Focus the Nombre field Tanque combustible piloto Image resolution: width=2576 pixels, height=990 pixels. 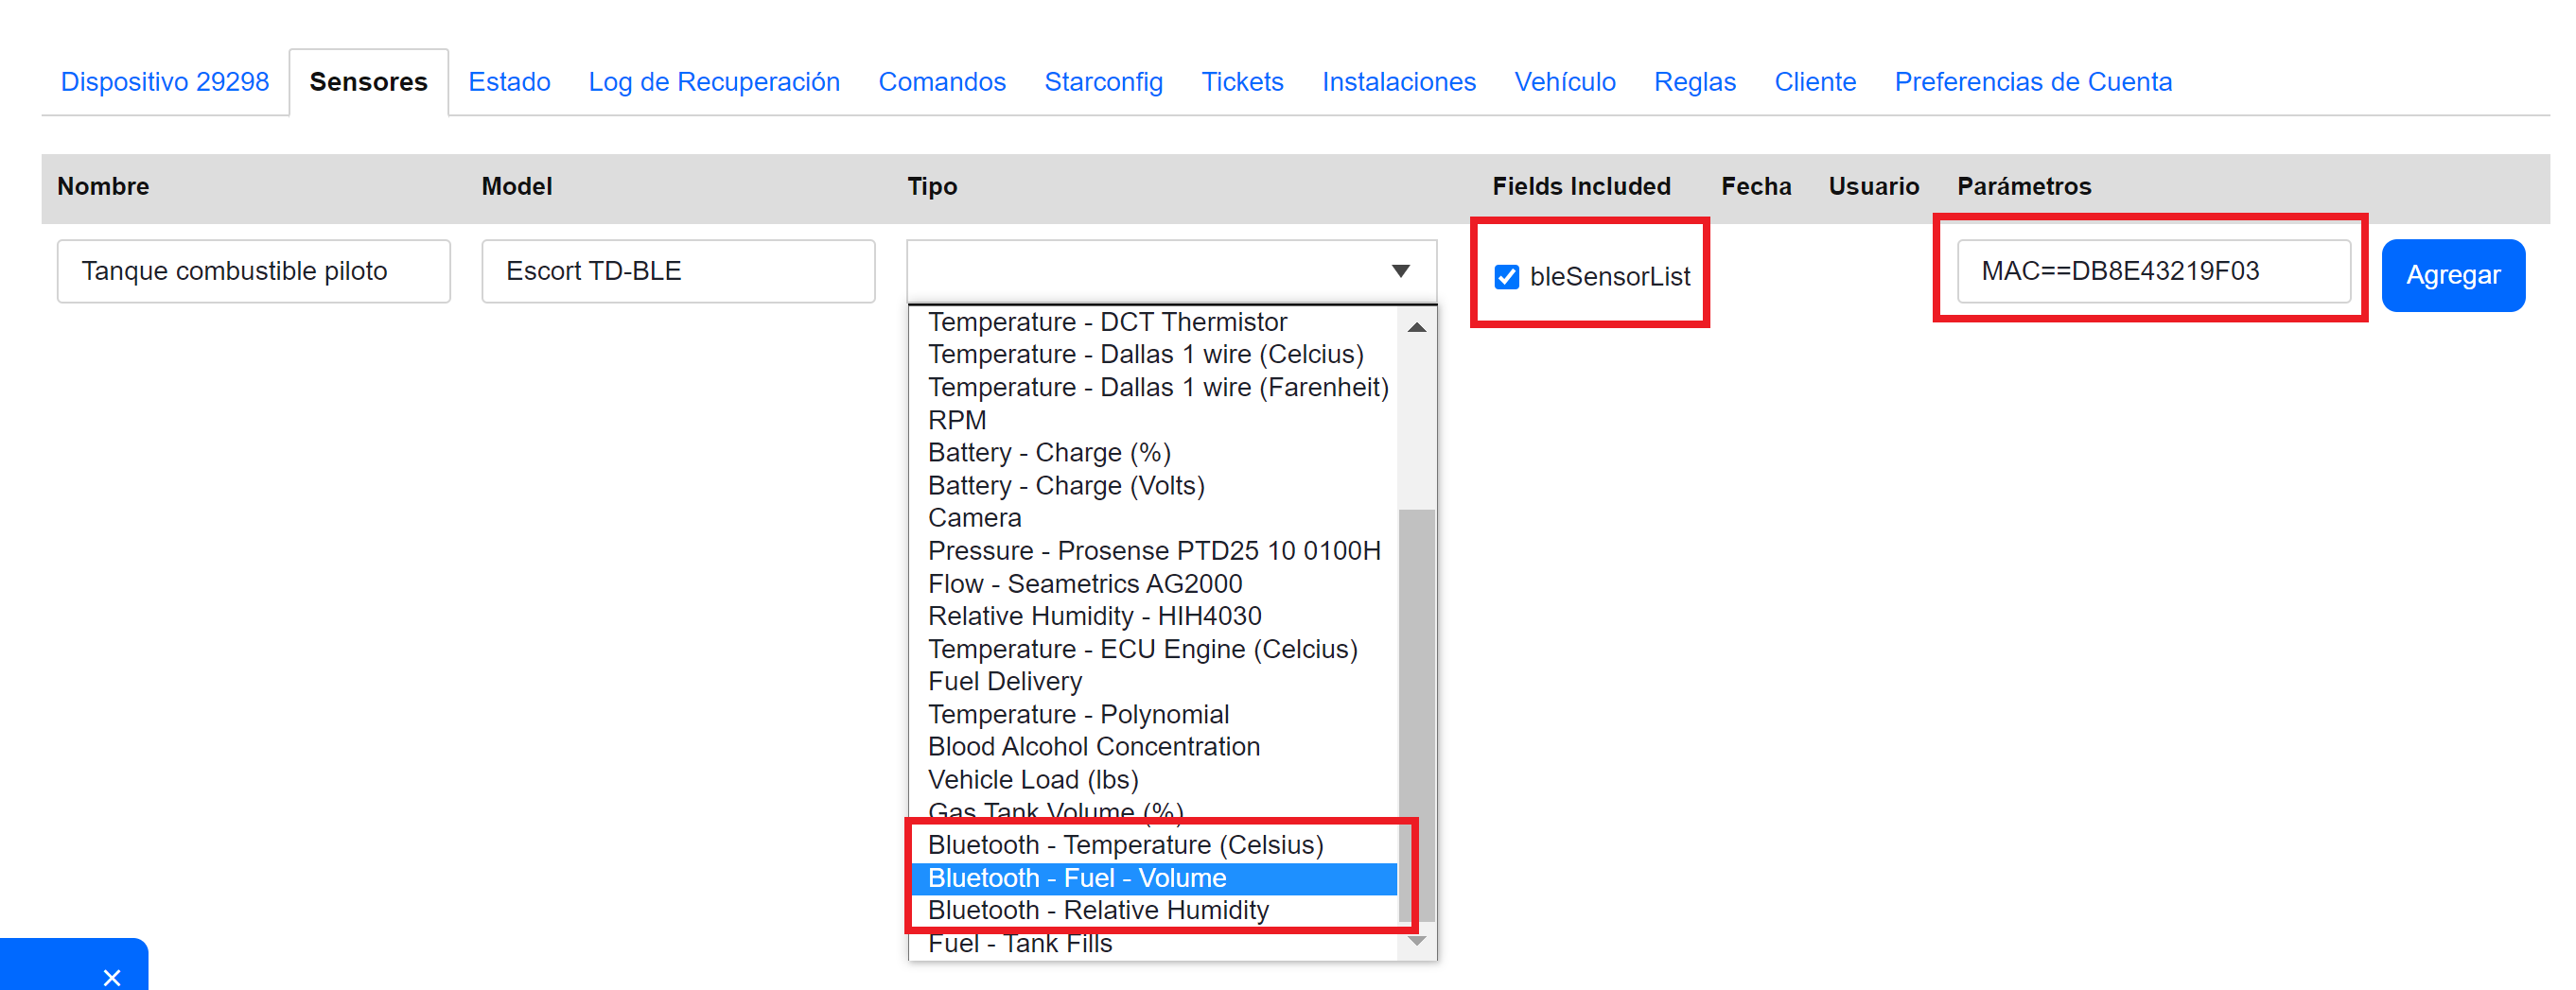click(x=253, y=271)
